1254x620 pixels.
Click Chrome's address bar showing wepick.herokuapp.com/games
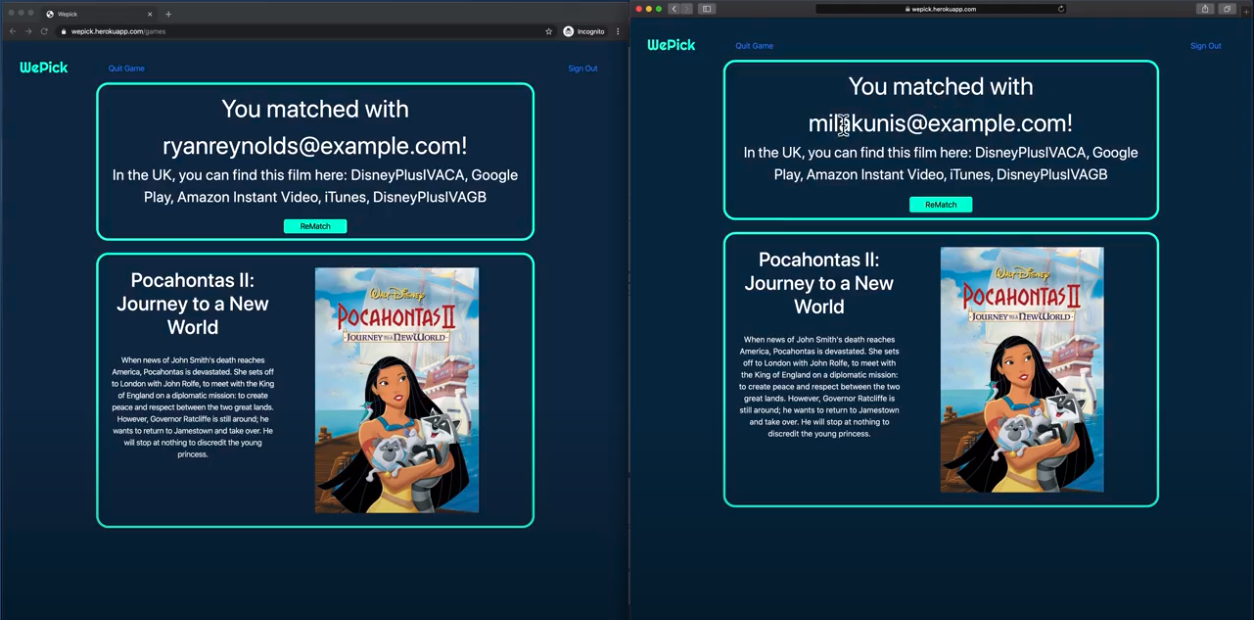click(x=300, y=31)
